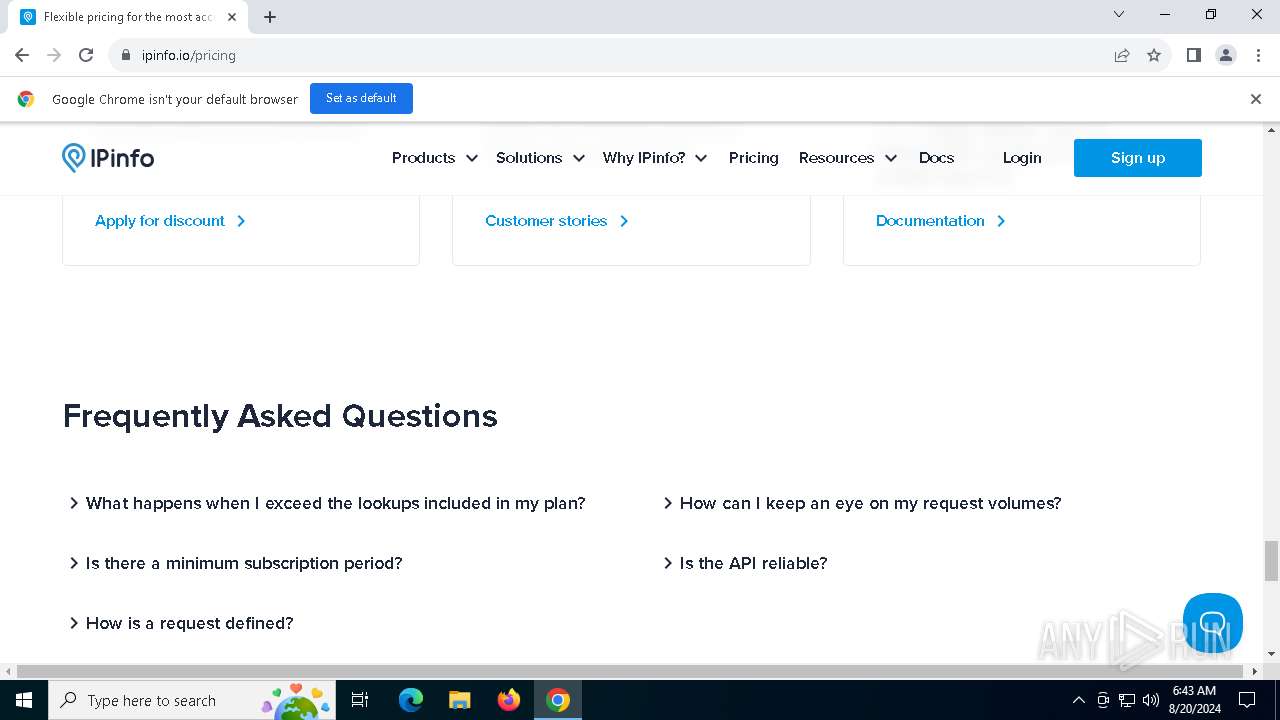Image resolution: width=1280 pixels, height=720 pixels.
Task: Open the Windows notification center
Action: pos(1247,700)
